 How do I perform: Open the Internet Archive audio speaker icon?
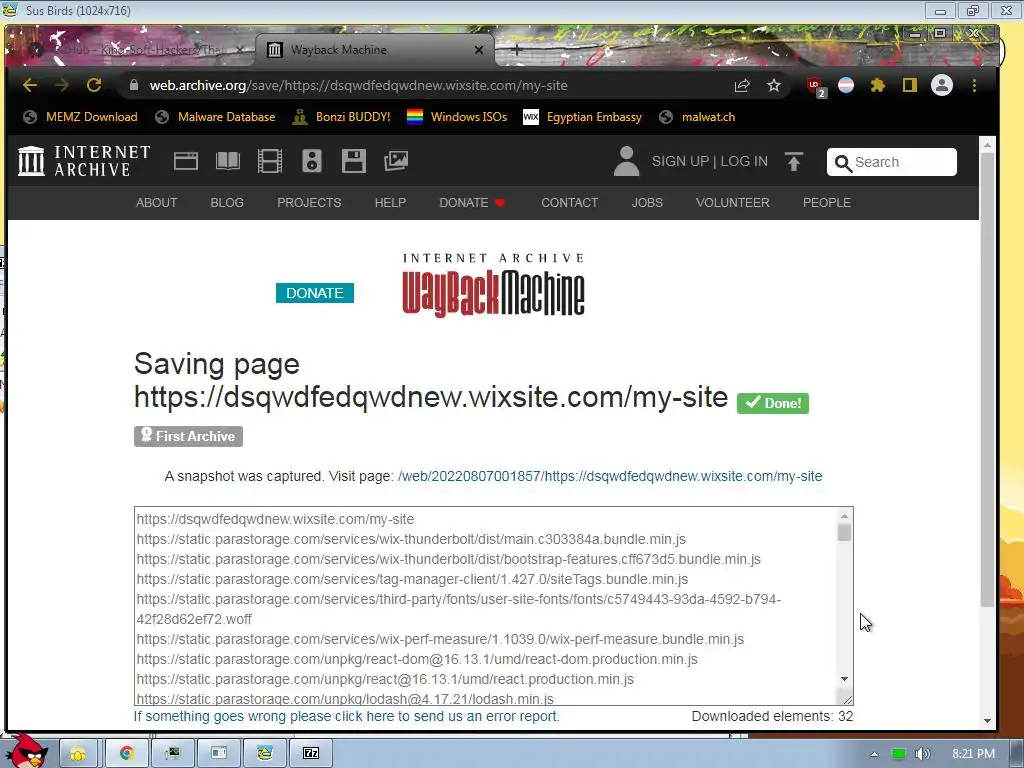point(312,161)
